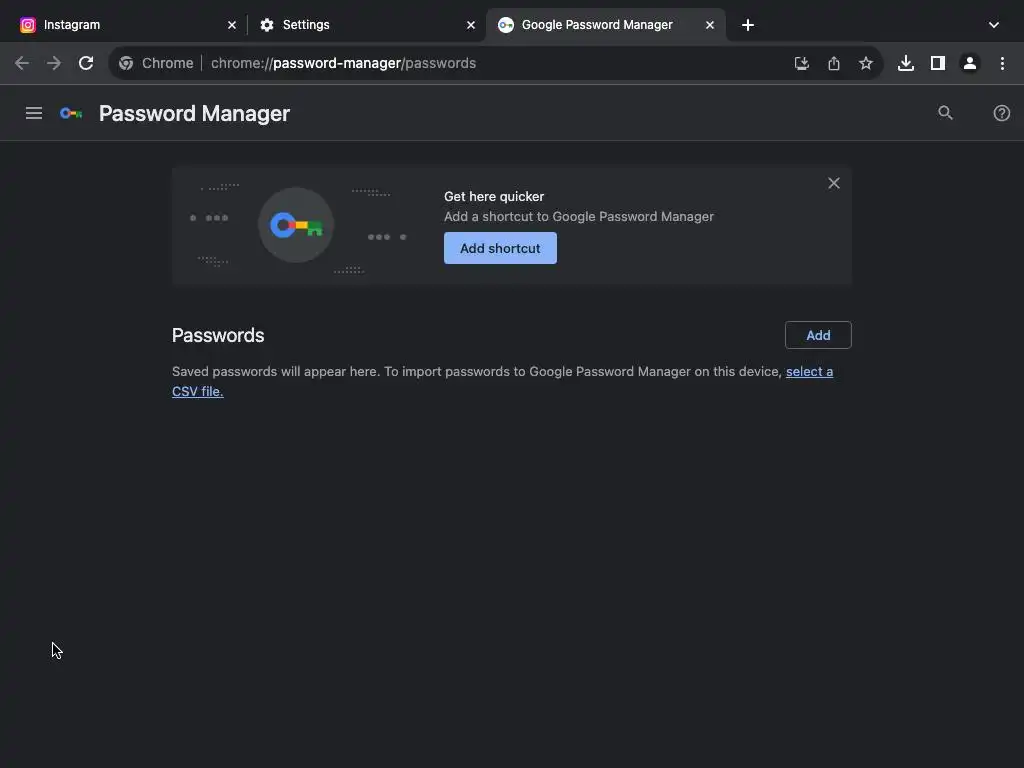Image resolution: width=1024 pixels, height=768 pixels.
Task: Go forward to next page
Action: coord(54,63)
